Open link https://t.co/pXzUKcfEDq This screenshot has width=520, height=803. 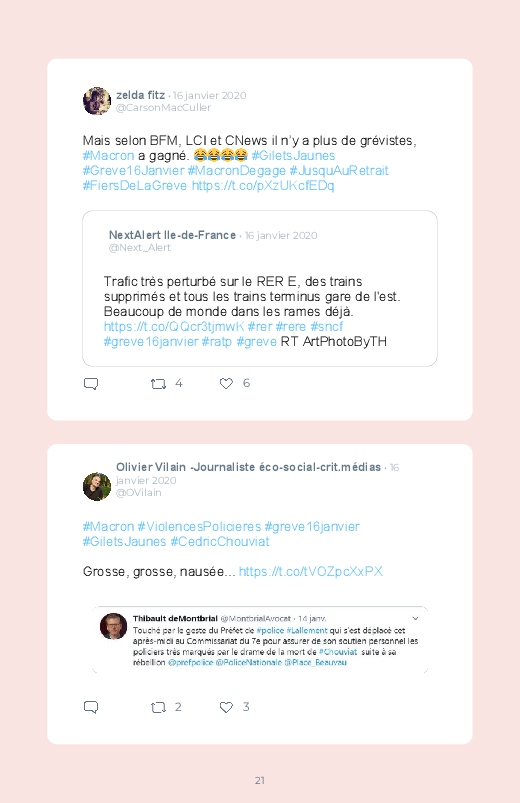[x=263, y=185]
